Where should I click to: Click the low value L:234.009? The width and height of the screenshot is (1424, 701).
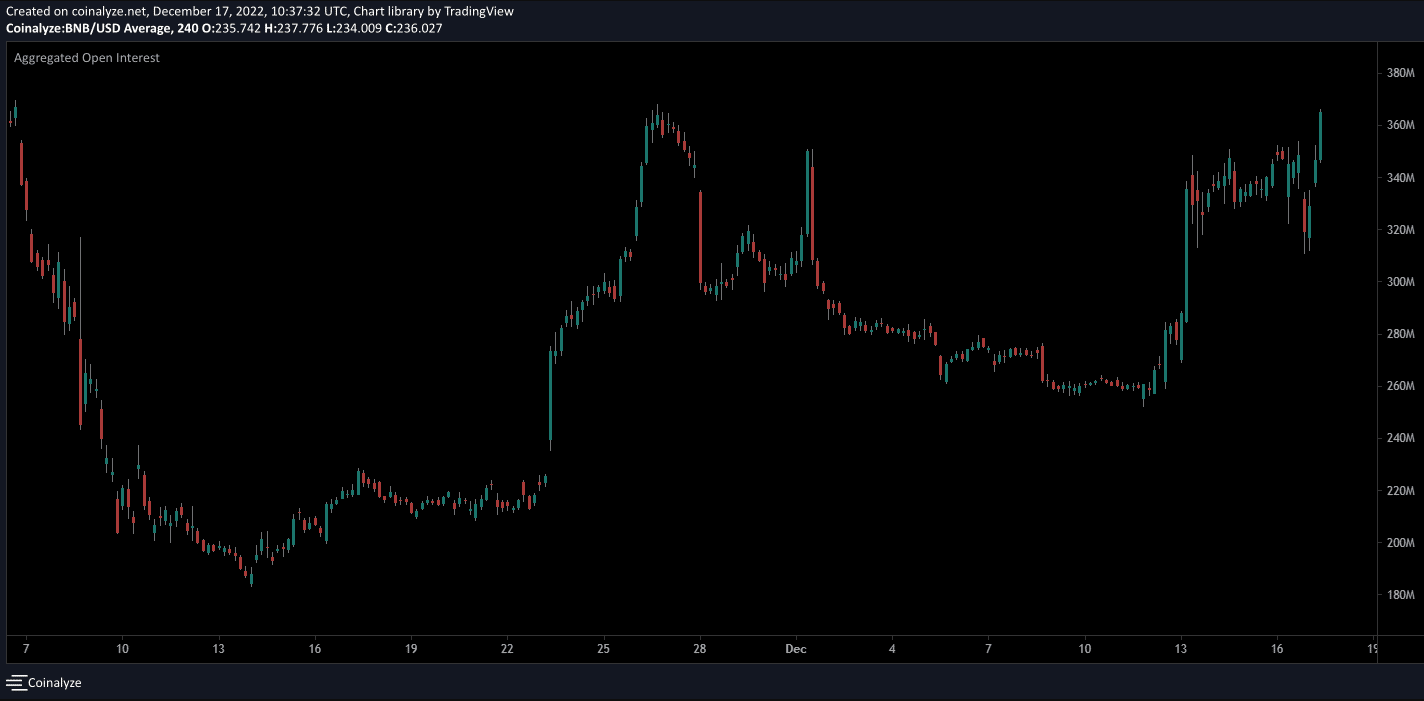point(355,28)
